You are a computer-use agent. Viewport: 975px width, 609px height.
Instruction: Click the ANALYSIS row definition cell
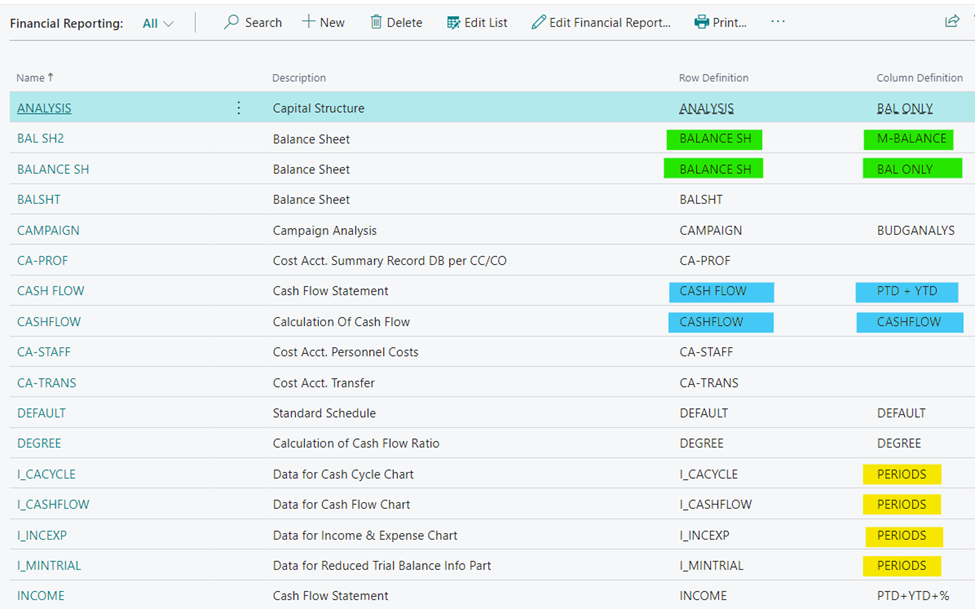click(706, 108)
